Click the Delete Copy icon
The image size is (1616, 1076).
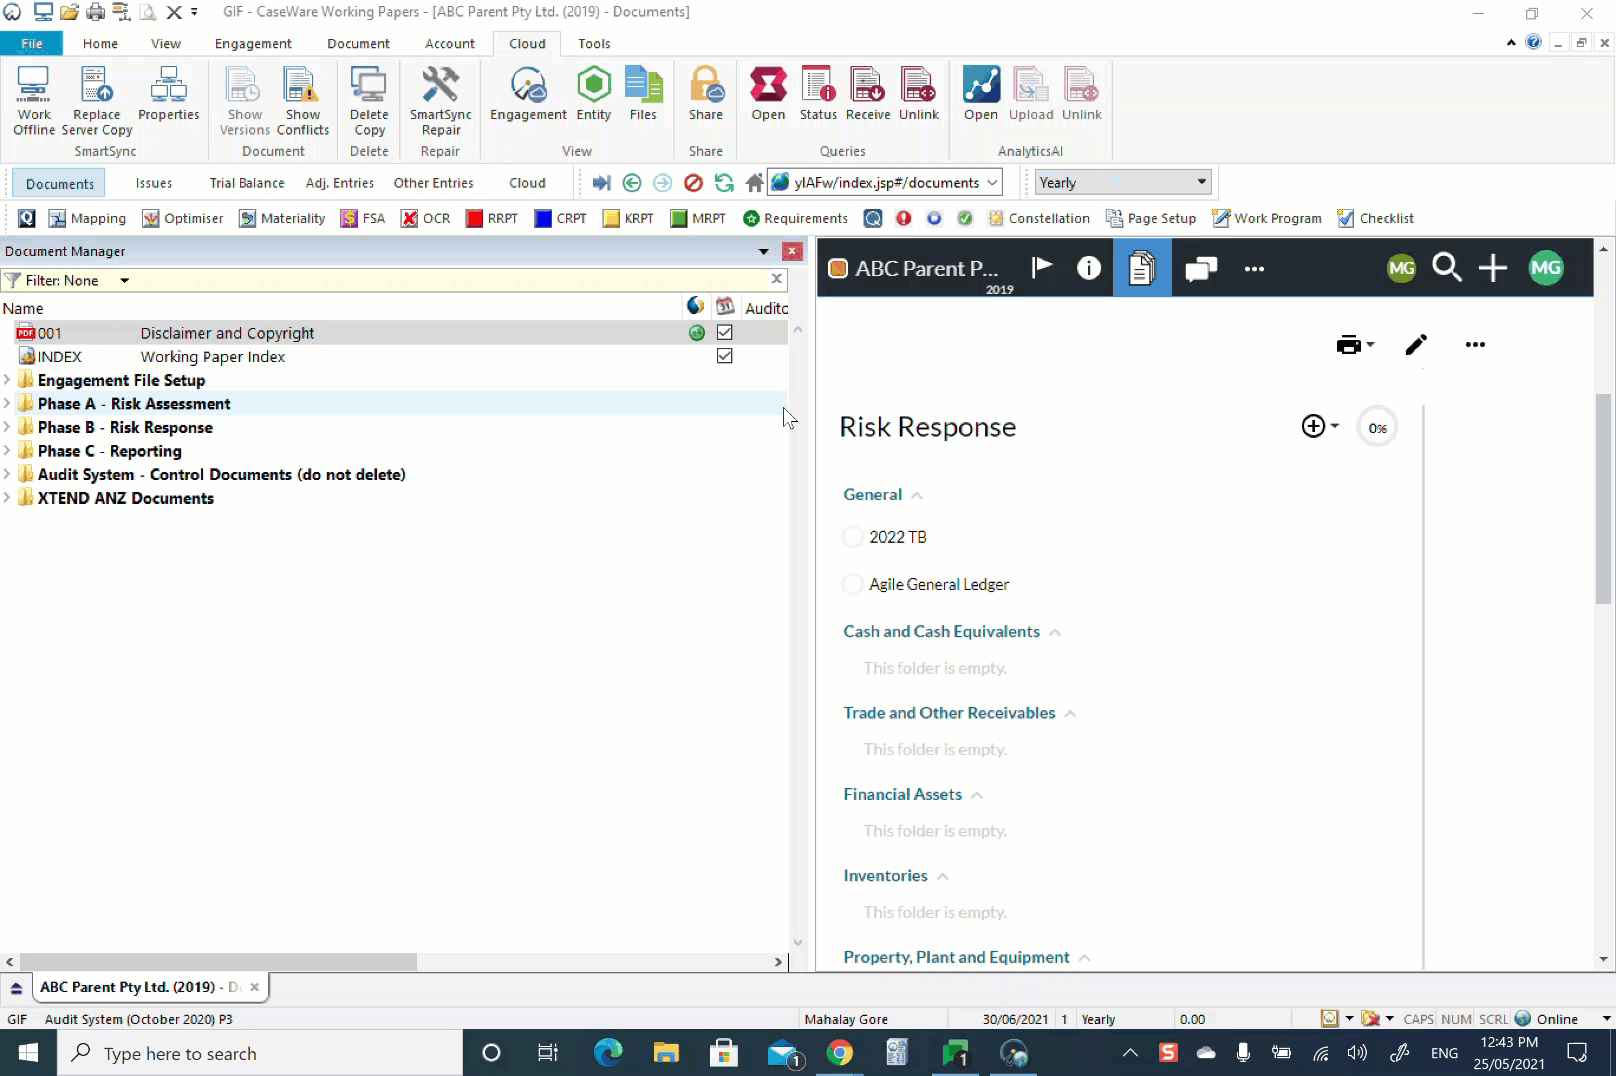pos(369,101)
